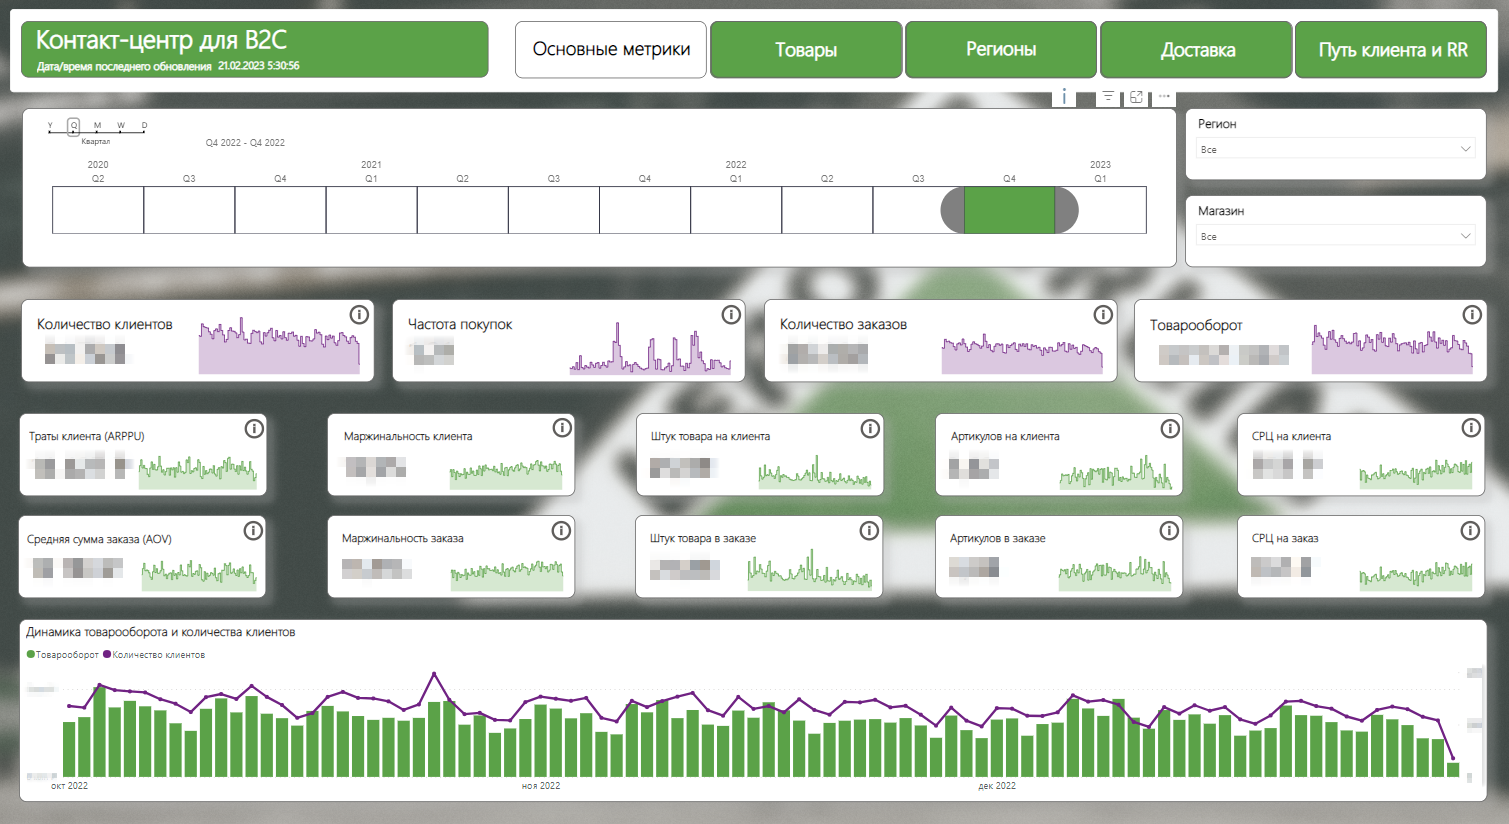Switch timeline granularity to Week (W)
This screenshot has height=824, width=1509.
pos(121,126)
